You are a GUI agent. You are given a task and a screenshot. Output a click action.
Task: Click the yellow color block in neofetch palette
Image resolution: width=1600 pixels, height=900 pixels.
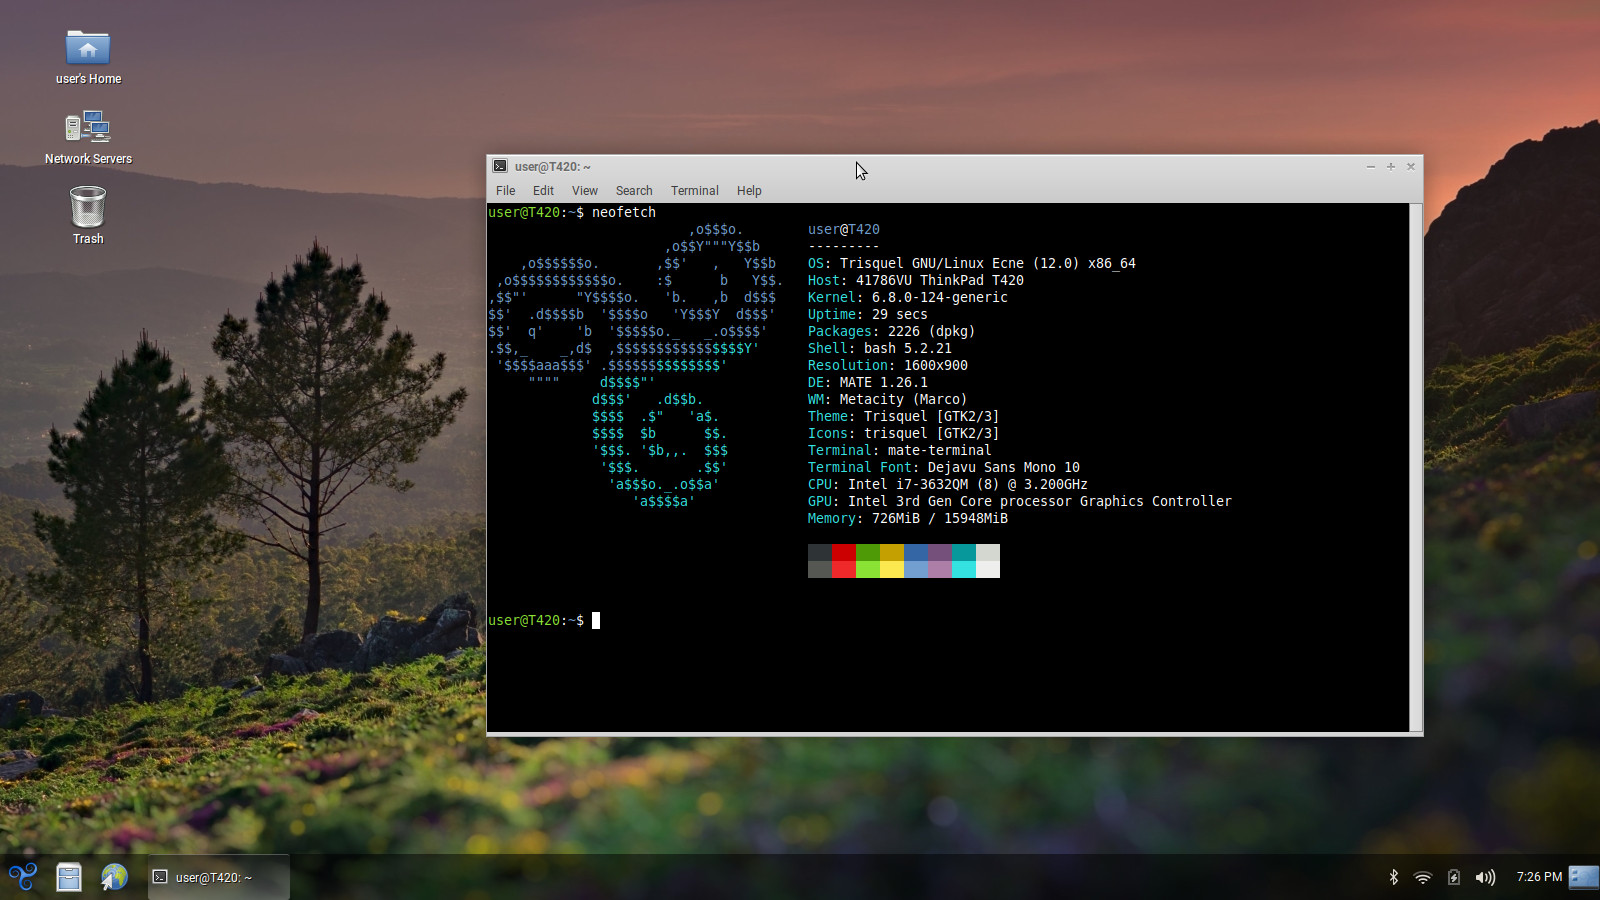tap(892, 552)
